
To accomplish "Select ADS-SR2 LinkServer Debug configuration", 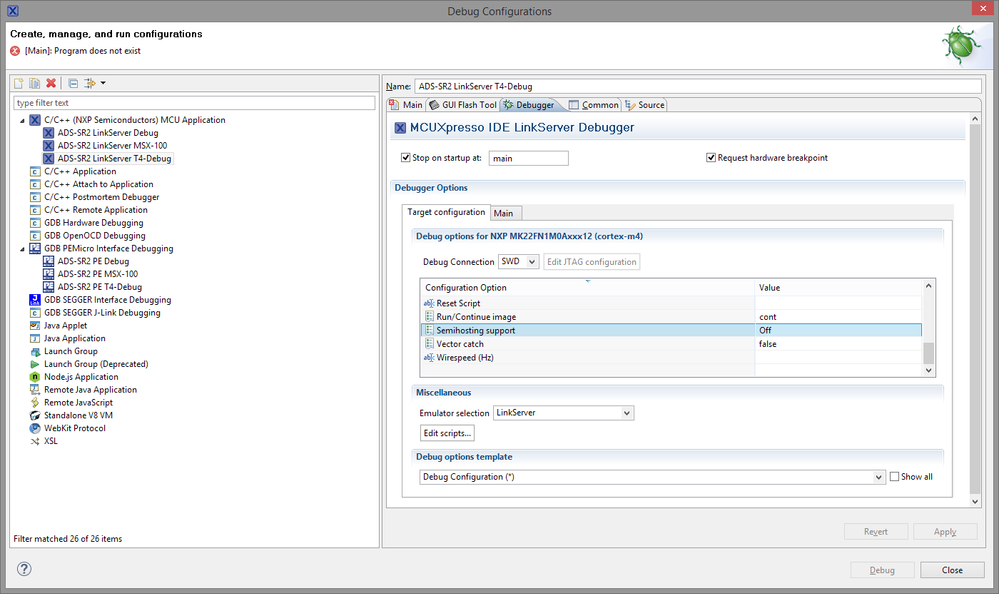I will 108,133.
